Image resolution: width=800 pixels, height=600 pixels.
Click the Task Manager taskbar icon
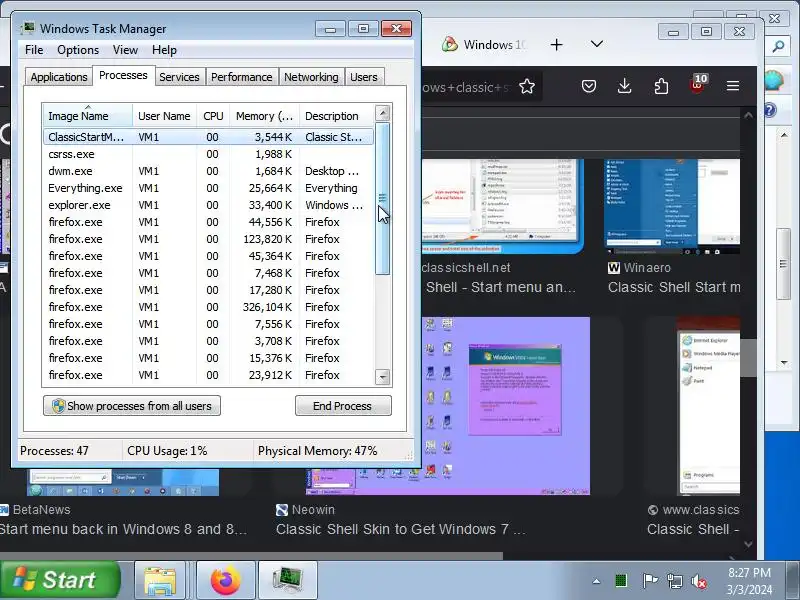click(x=288, y=581)
